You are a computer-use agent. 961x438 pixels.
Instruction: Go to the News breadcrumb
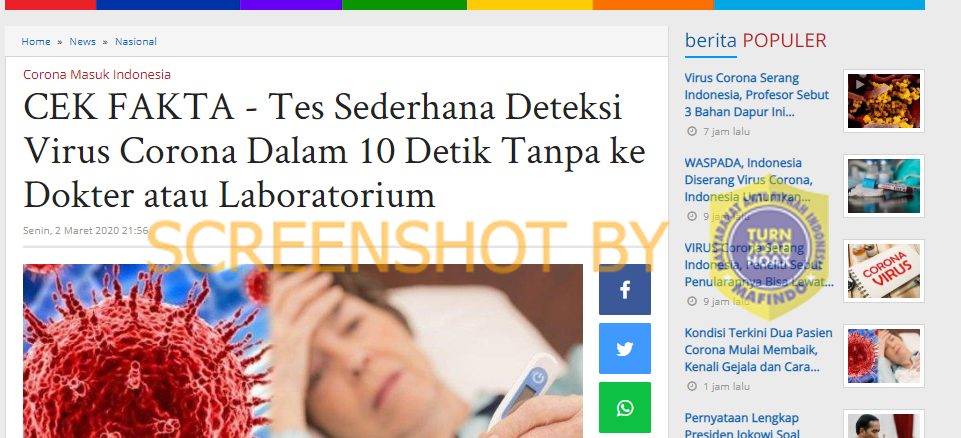(x=82, y=42)
